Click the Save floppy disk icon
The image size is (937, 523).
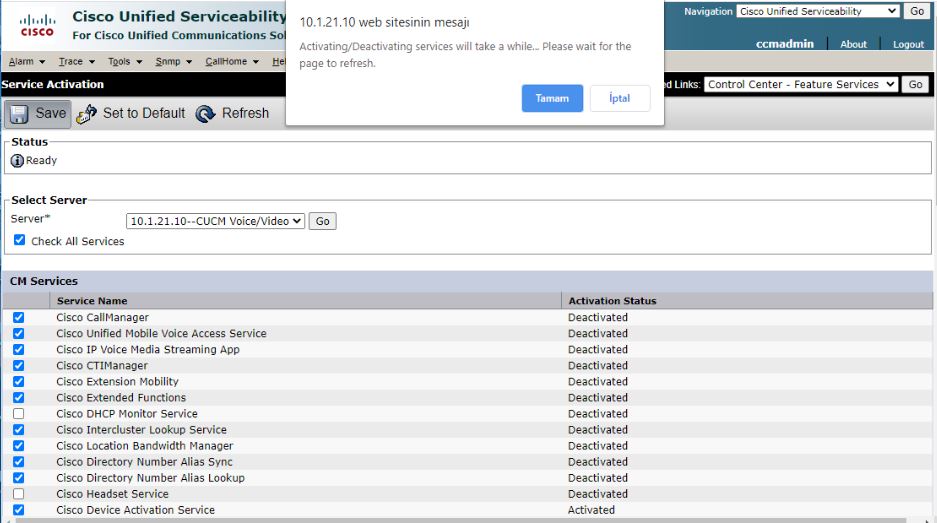[19, 114]
